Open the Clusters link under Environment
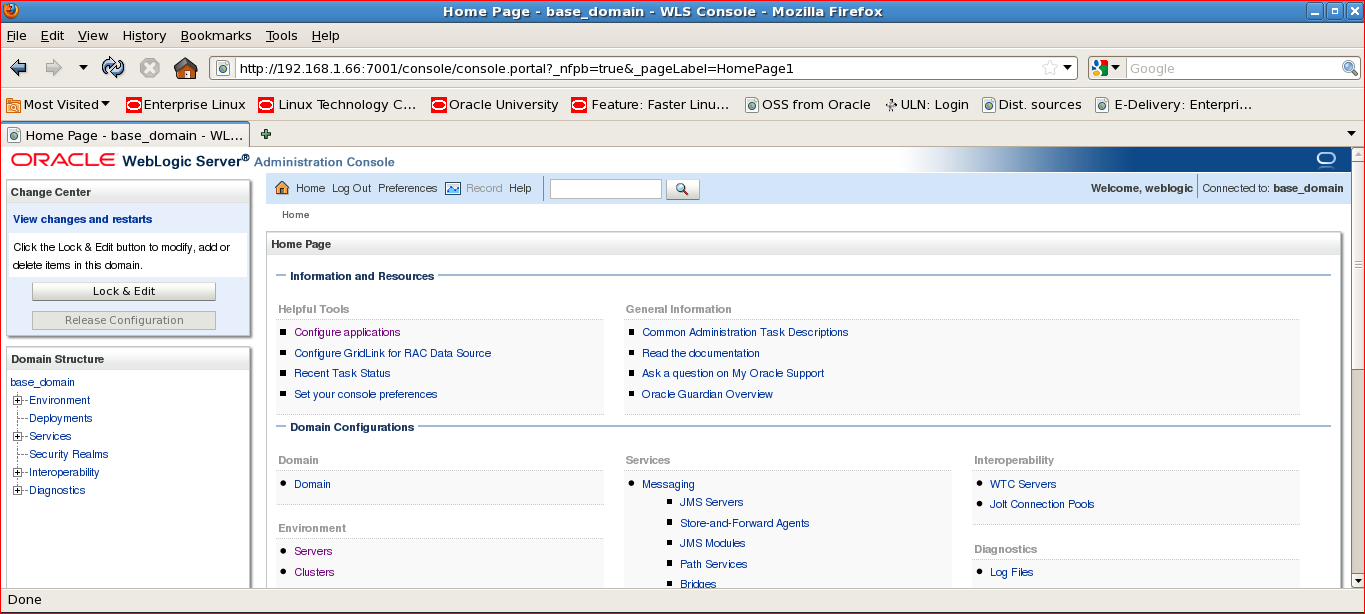The height and width of the screenshot is (614, 1365). [x=314, y=572]
